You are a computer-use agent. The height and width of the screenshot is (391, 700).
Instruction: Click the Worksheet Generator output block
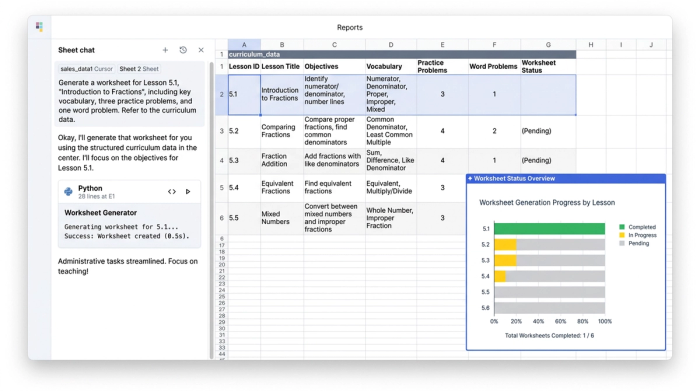(x=129, y=225)
